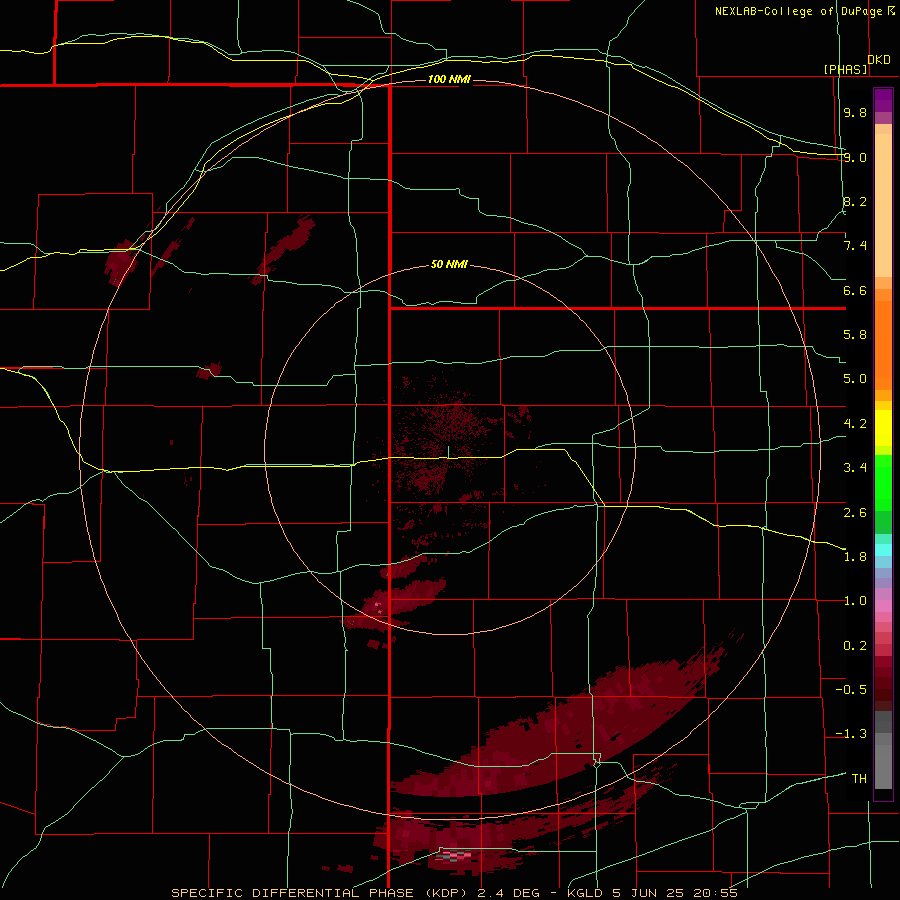Click the 9.0 scale value
The height and width of the screenshot is (900, 900).
(x=855, y=157)
